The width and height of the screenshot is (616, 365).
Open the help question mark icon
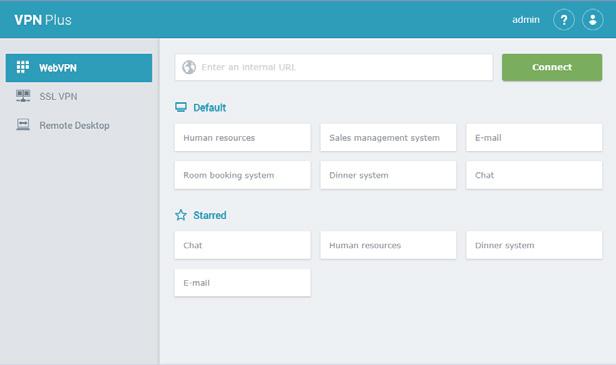coord(563,20)
